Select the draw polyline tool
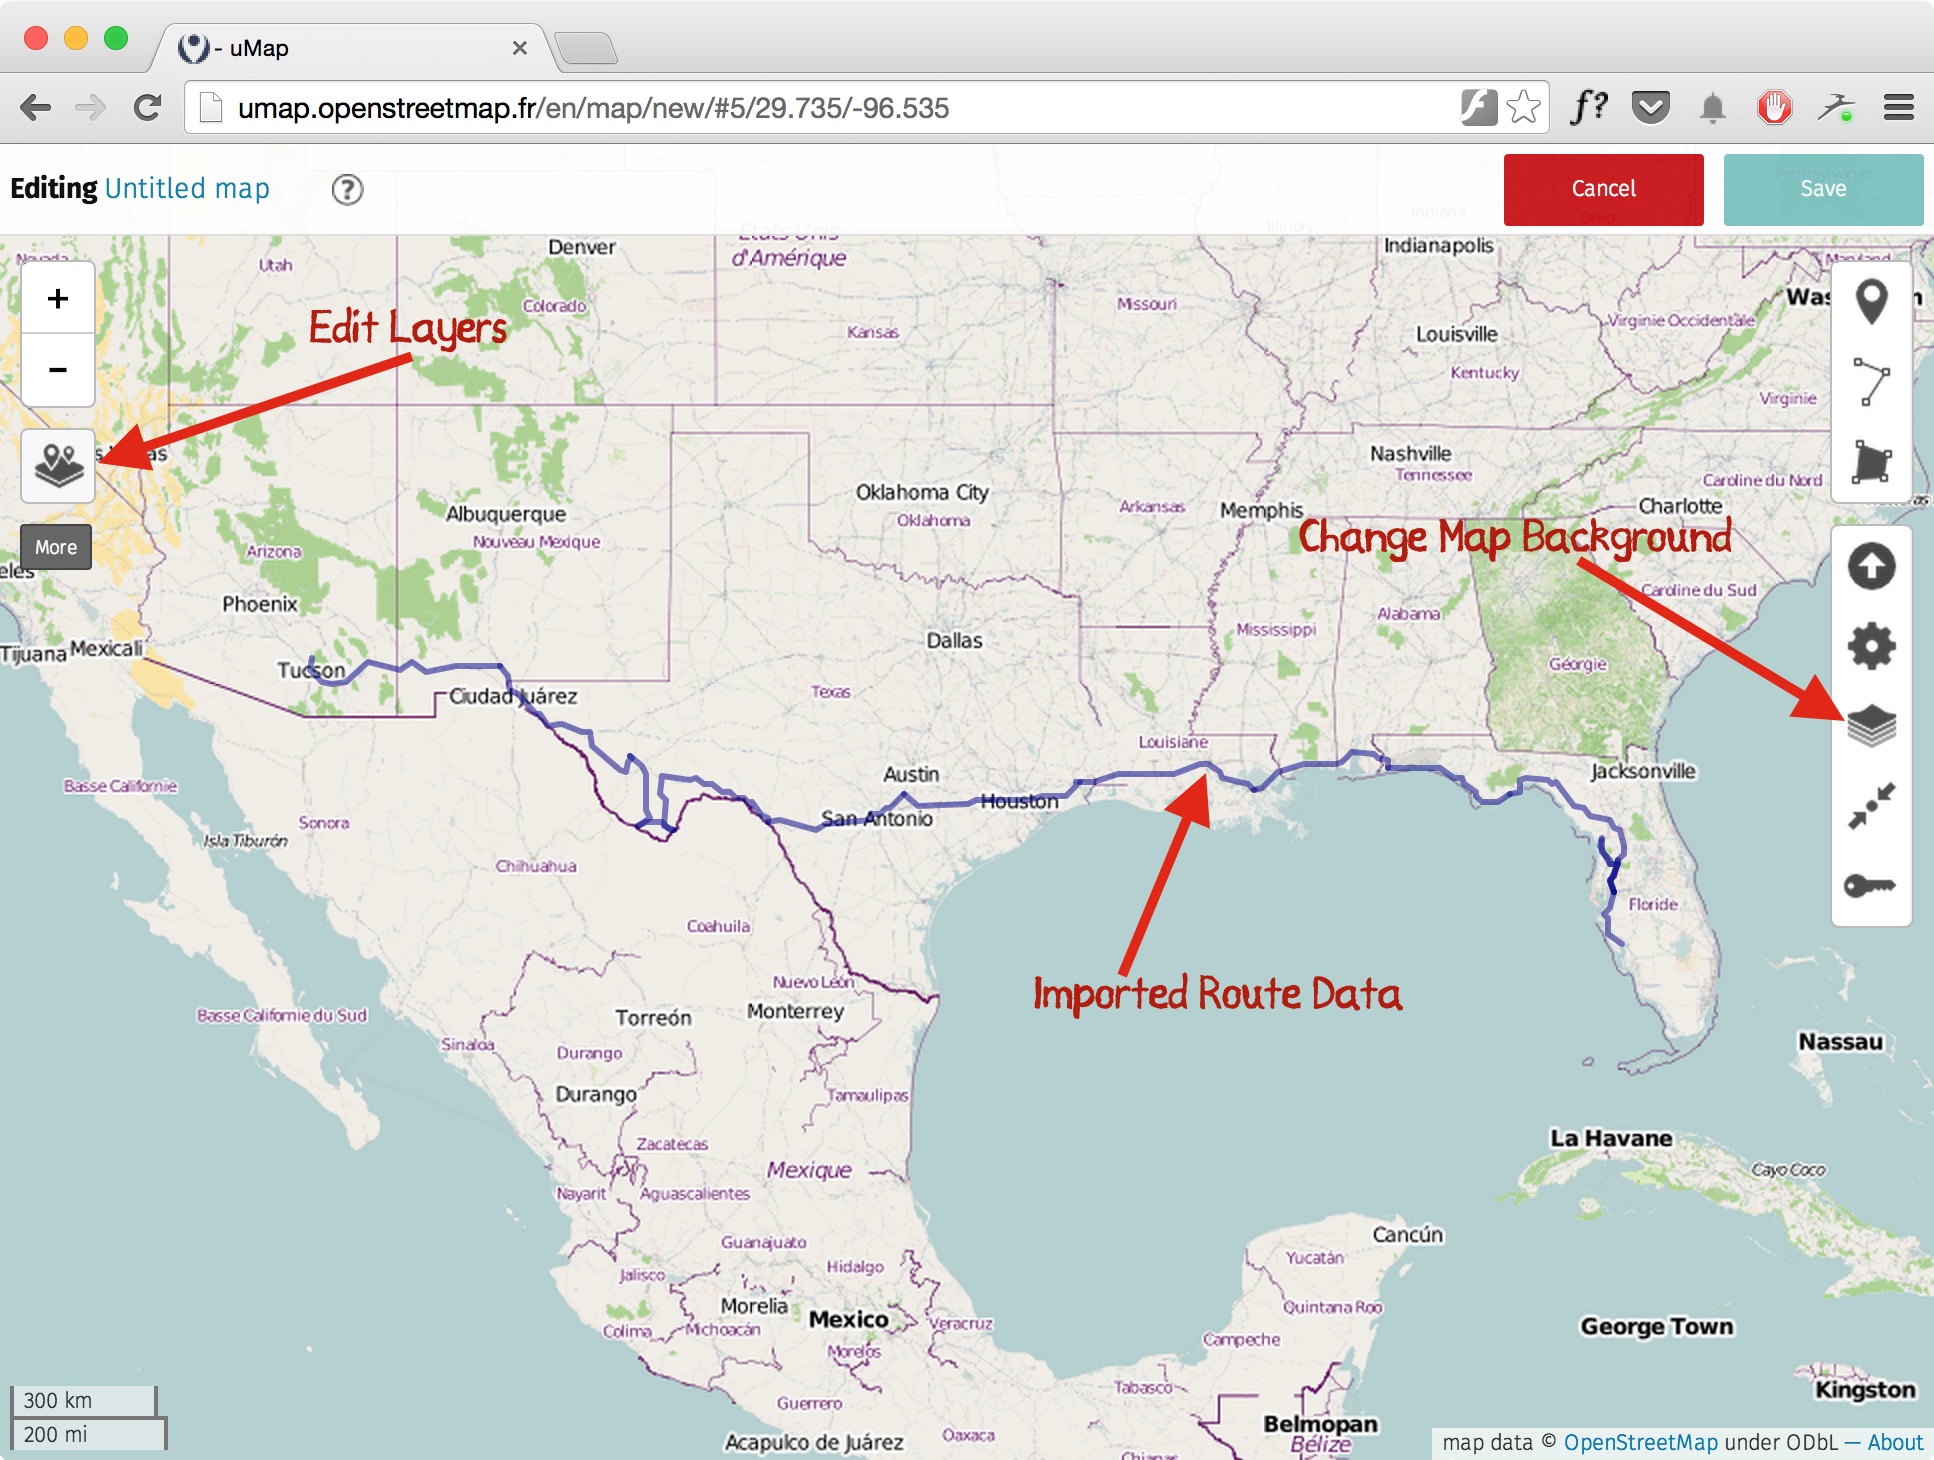Viewport: 1934px width, 1460px height. click(1871, 381)
